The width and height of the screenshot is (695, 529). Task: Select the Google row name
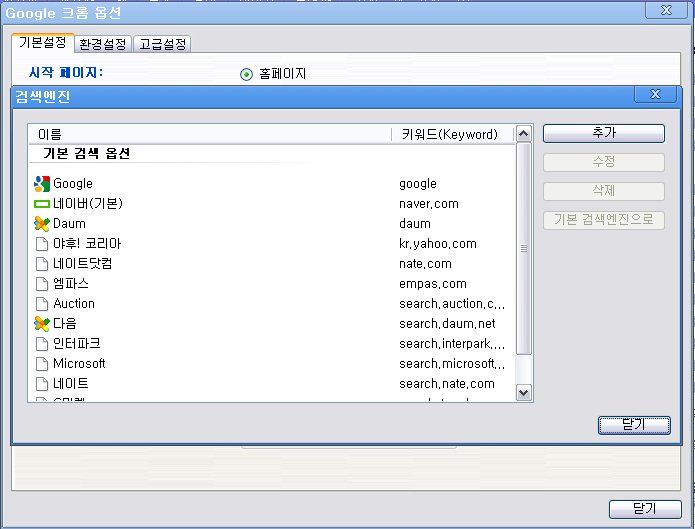coord(73,184)
